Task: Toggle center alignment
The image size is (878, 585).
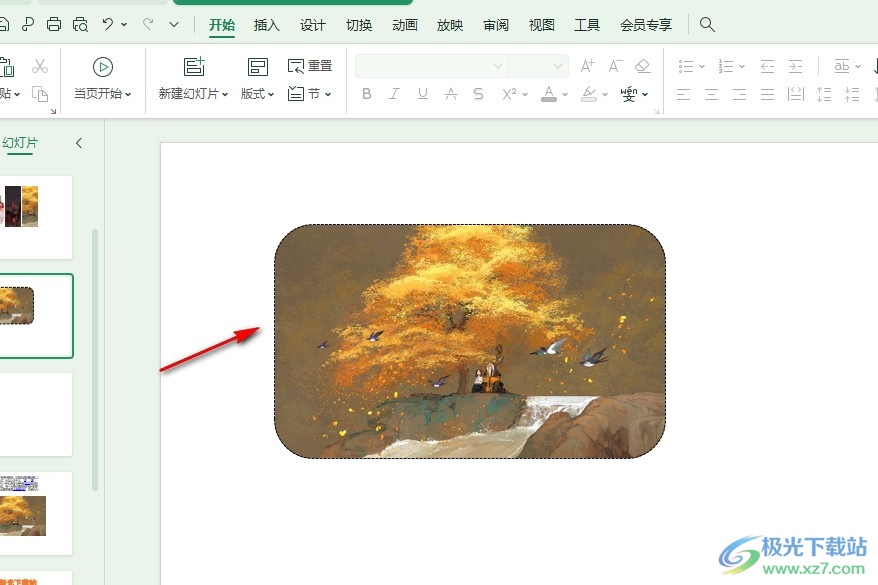Action: click(x=711, y=94)
